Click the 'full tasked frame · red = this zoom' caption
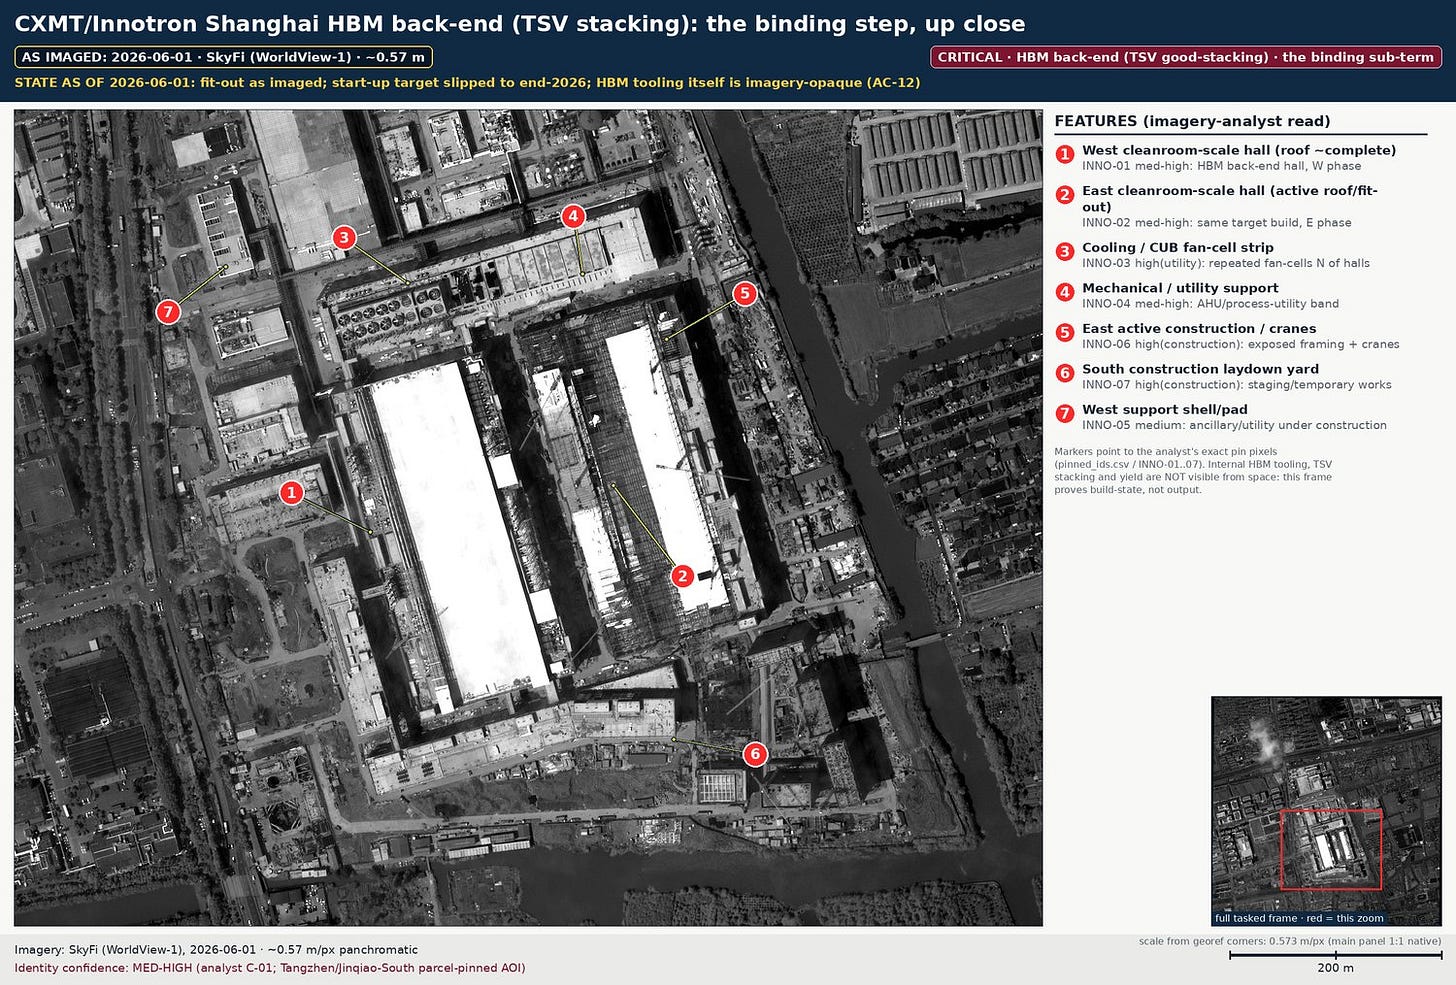This screenshot has height=985, width=1456. coord(1299,918)
